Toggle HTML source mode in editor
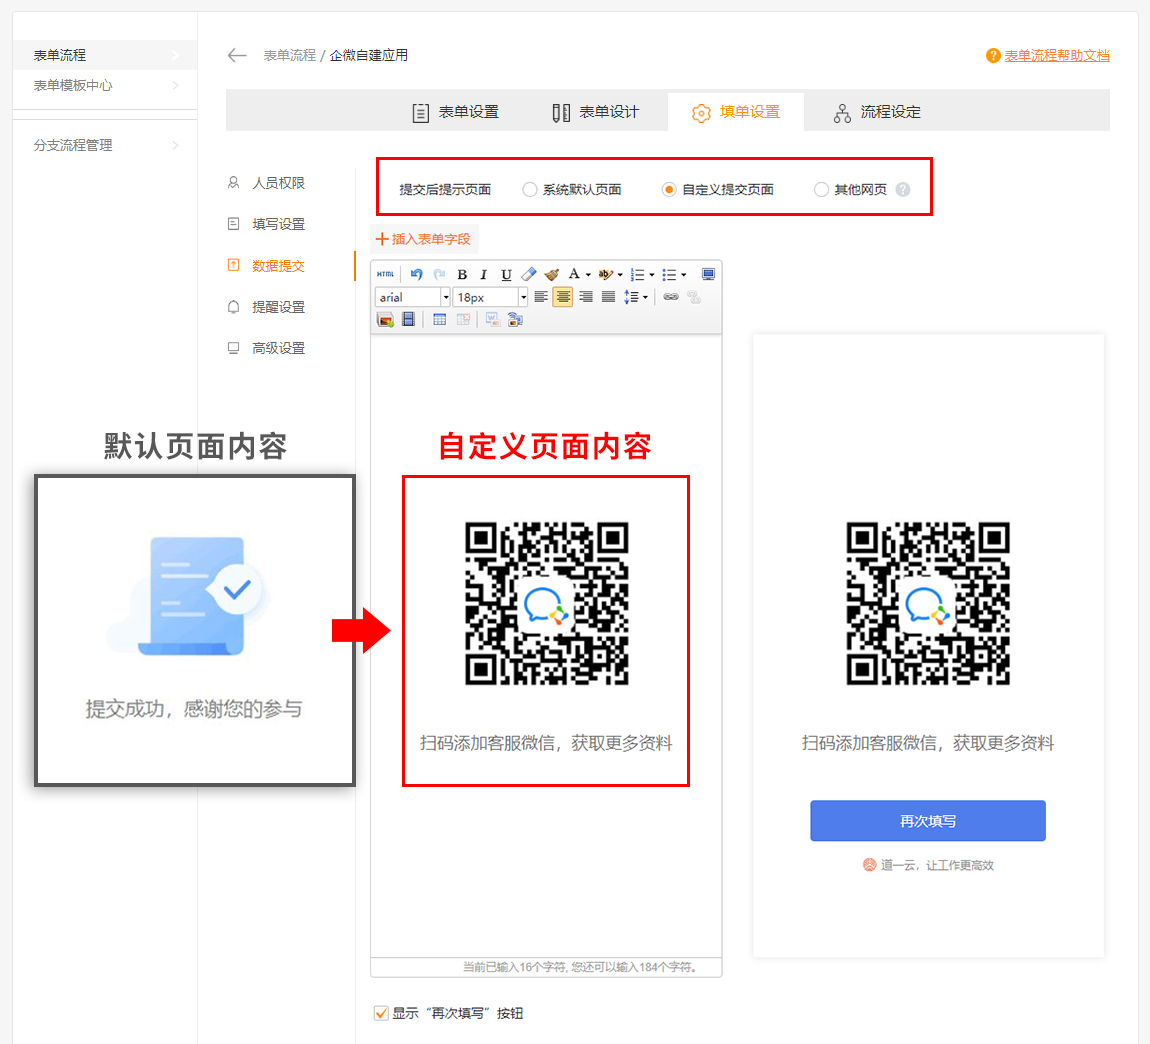Image resolution: width=1150 pixels, height=1044 pixels. coord(385,274)
